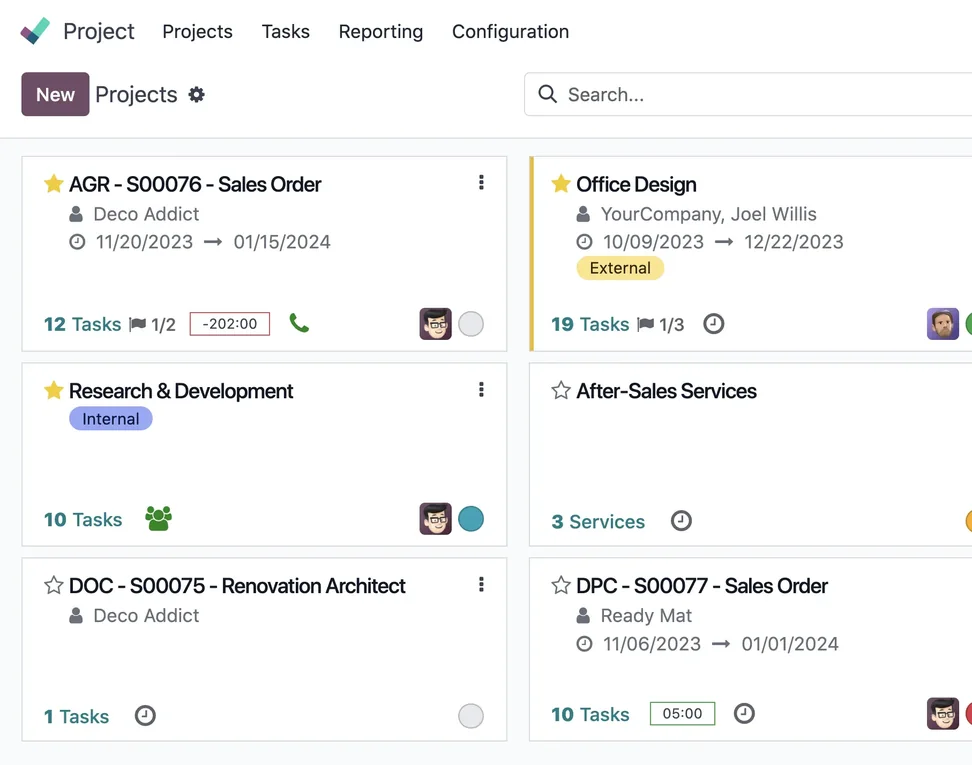Click the Search input field
The image size is (972, 765).
748,94
